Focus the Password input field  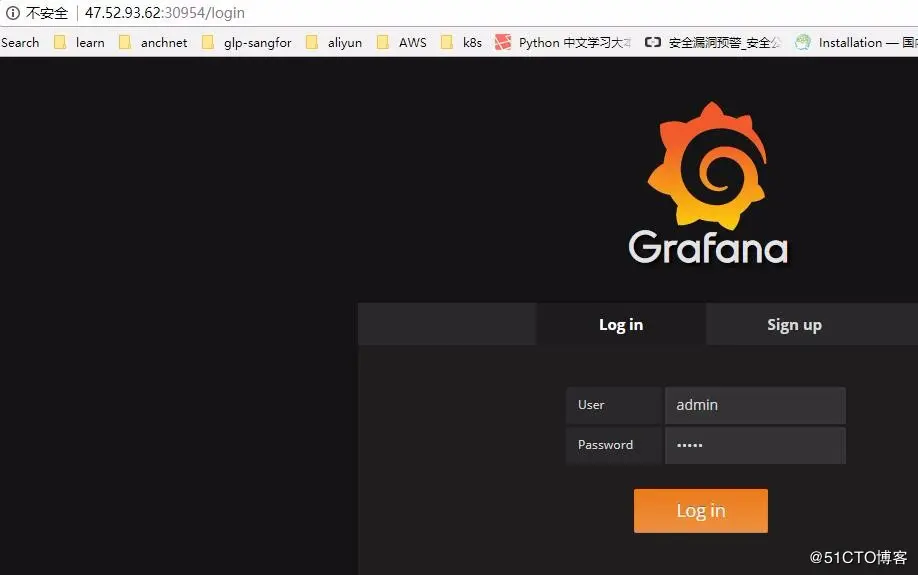[755, 445]
